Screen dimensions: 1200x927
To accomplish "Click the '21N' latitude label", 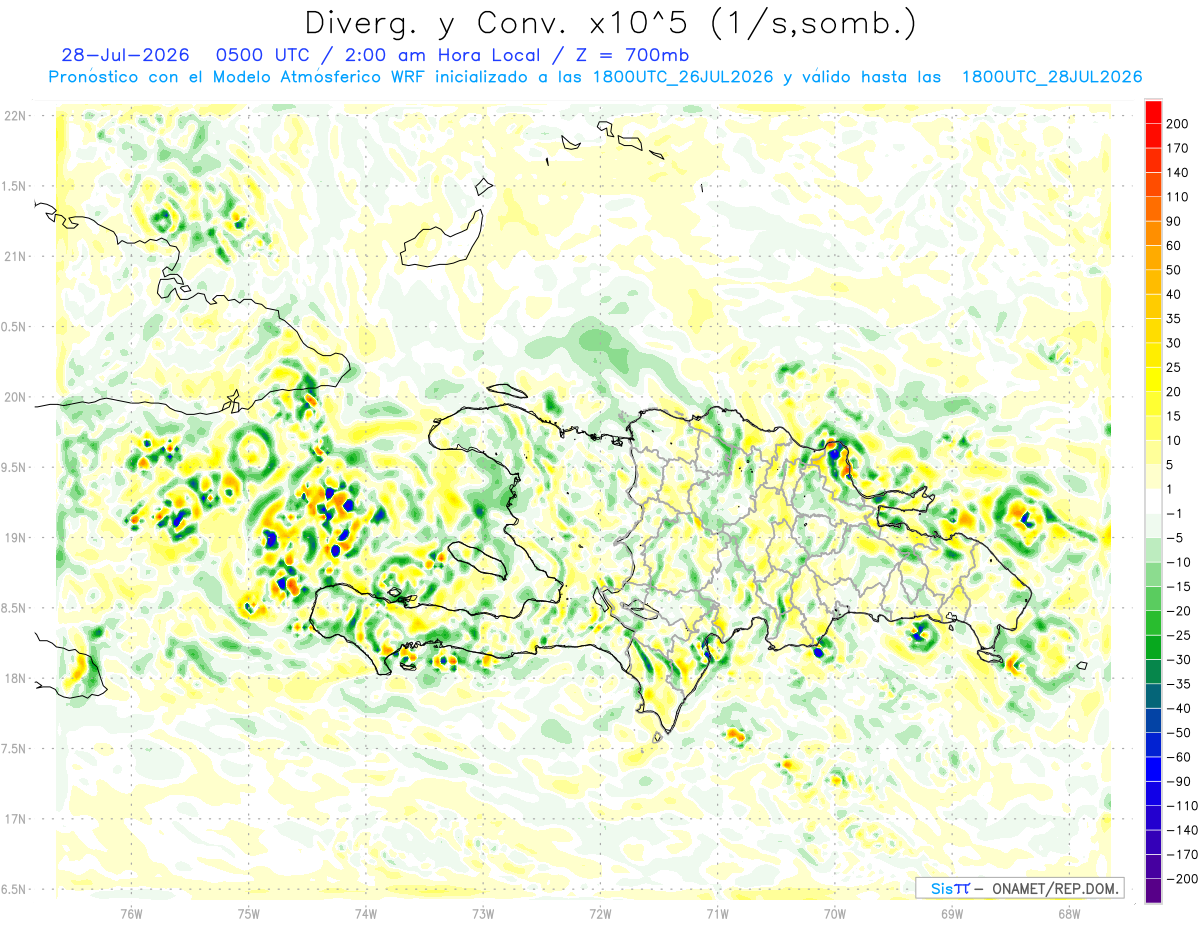I will (15, 256).
